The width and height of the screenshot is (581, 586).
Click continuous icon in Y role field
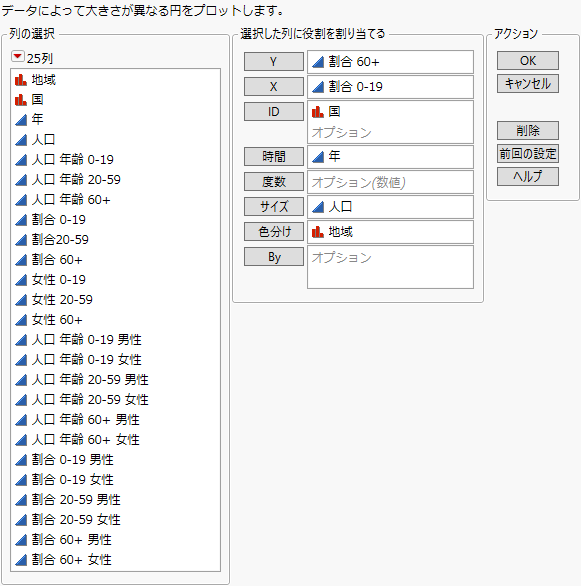pos(318,62)
